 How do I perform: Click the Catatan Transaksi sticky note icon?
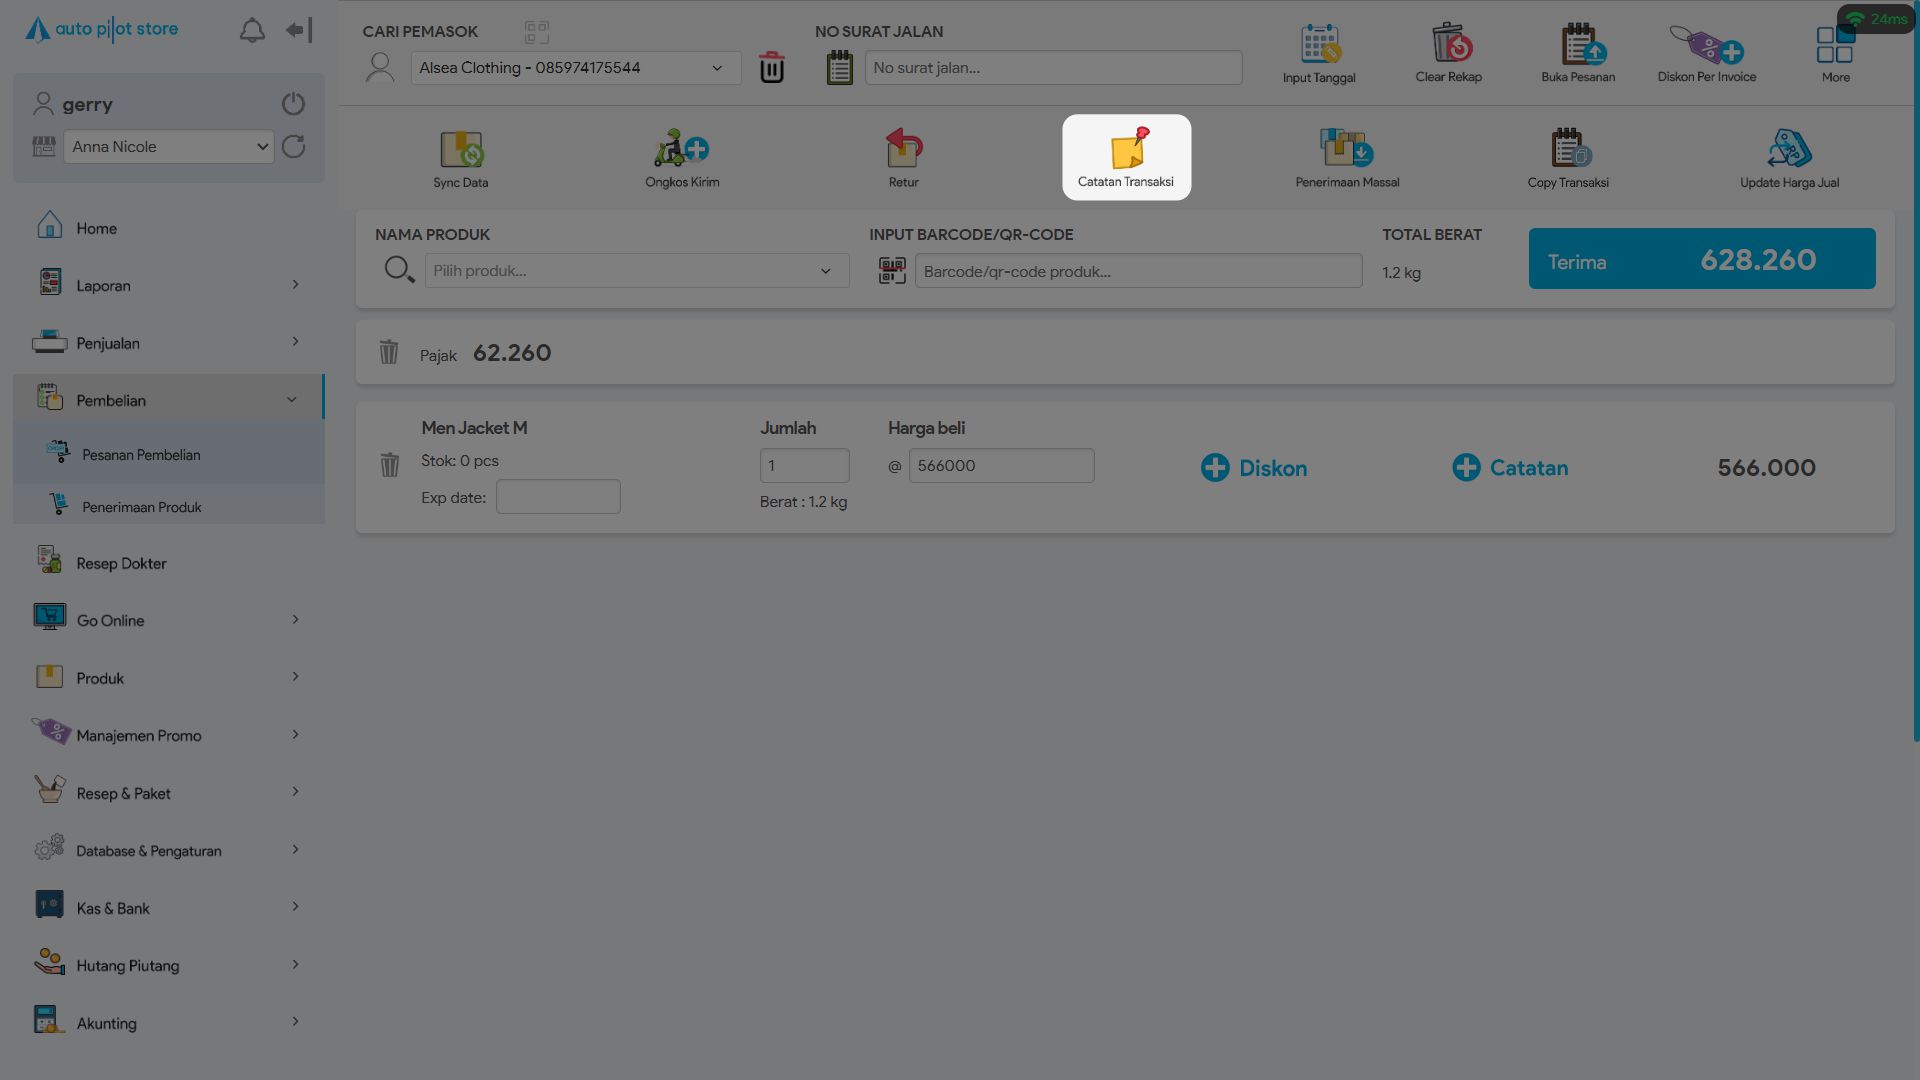click(x=1127, y=149)
